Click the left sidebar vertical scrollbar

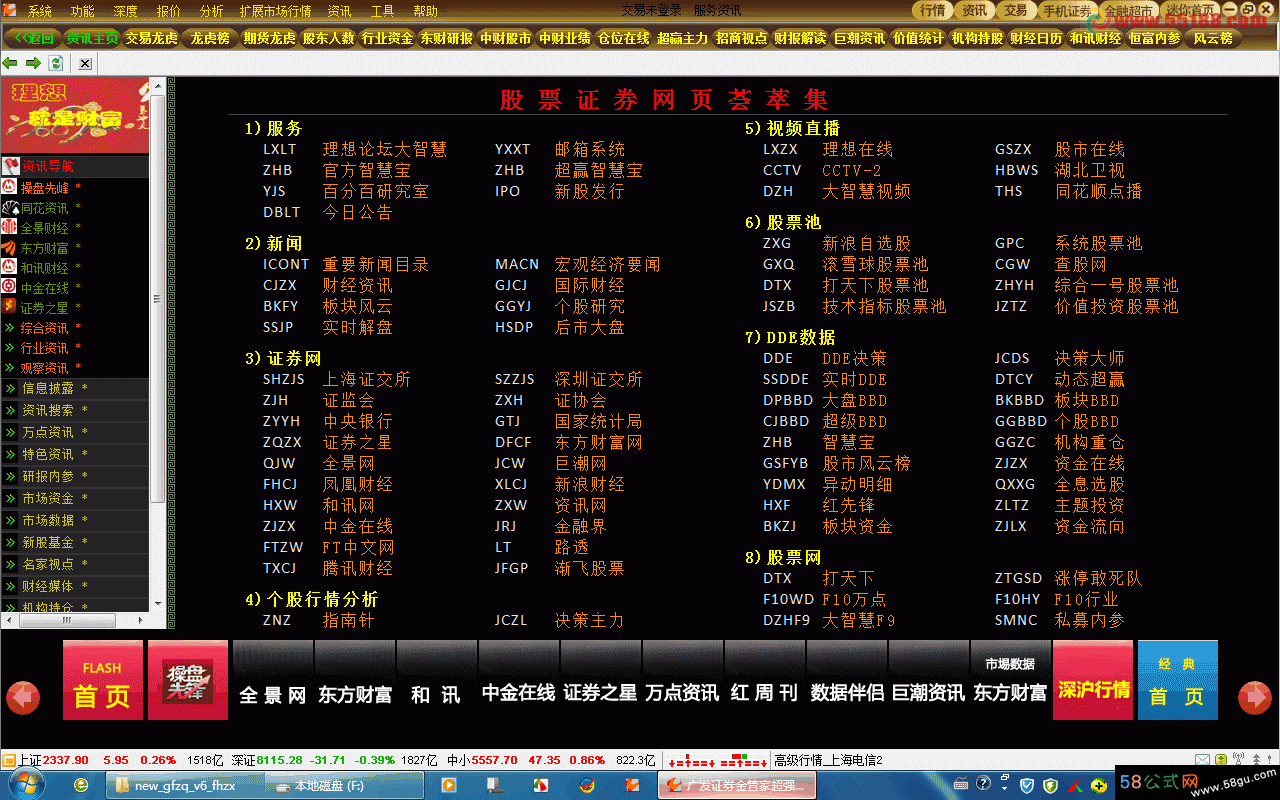click(x=157, y=300)
